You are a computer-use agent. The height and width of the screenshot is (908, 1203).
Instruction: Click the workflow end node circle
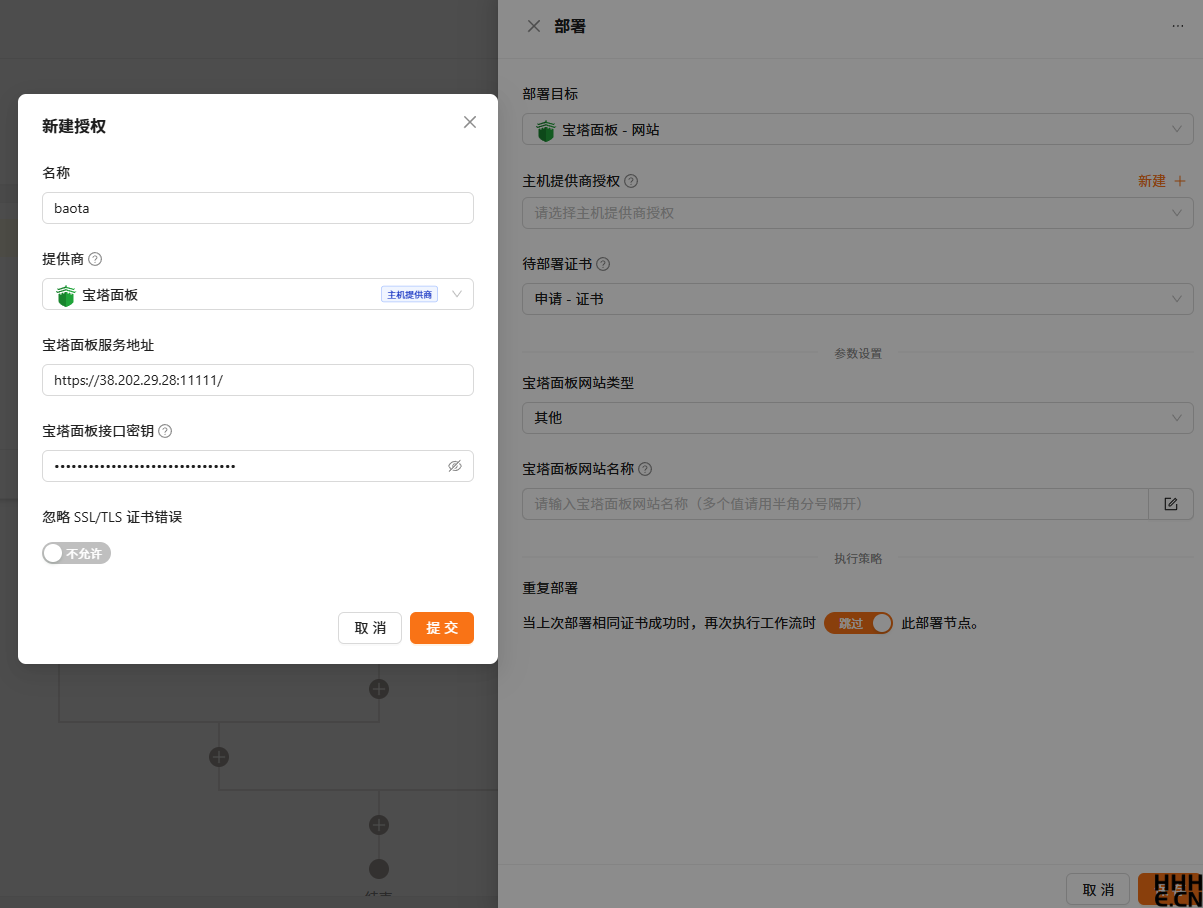click(x=379, y=869)
